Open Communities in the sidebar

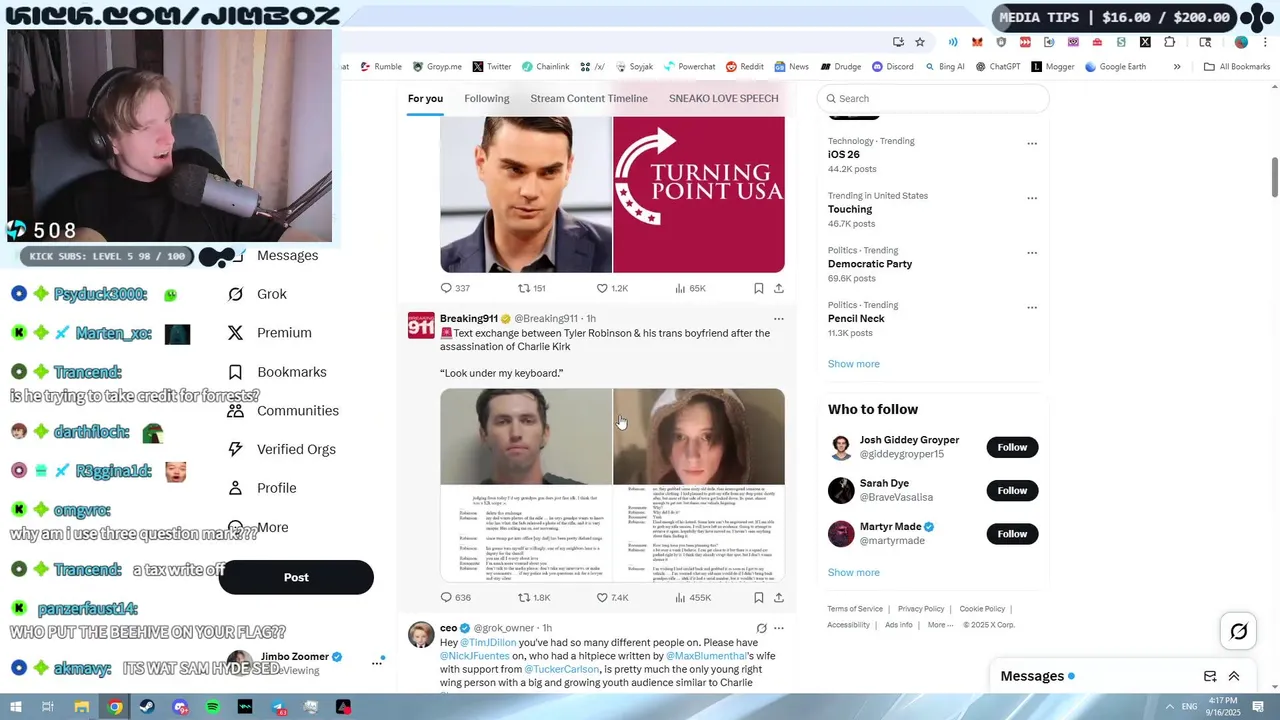tap(283, 411)
